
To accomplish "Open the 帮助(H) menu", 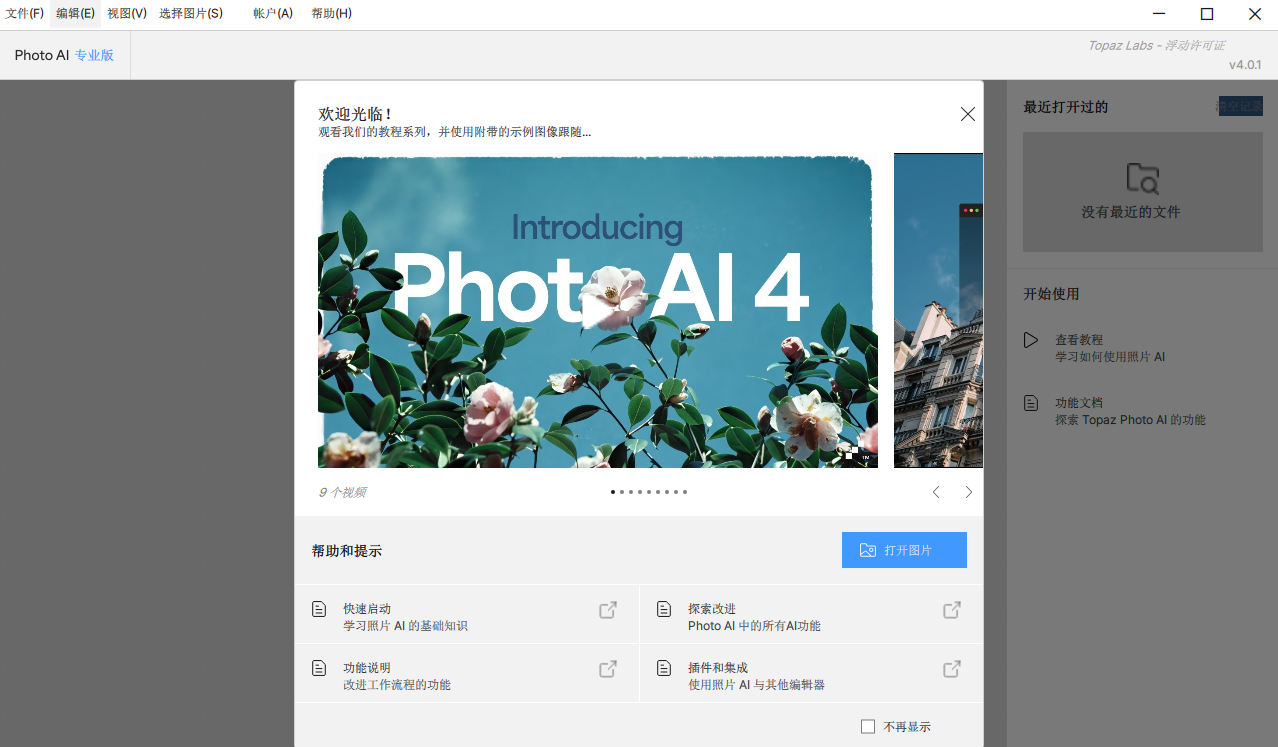I will tap(331, 14).
